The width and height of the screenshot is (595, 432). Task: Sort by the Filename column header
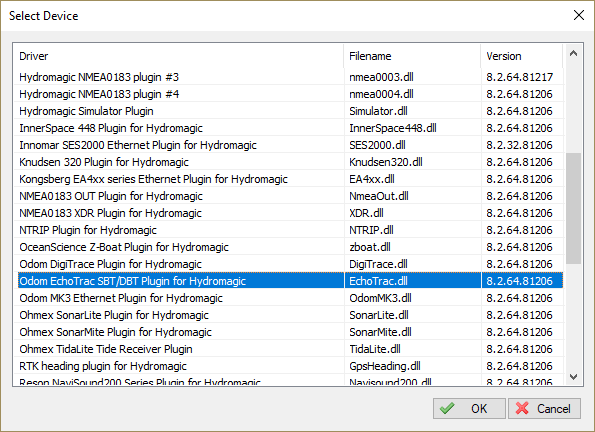tap(412, 56)
